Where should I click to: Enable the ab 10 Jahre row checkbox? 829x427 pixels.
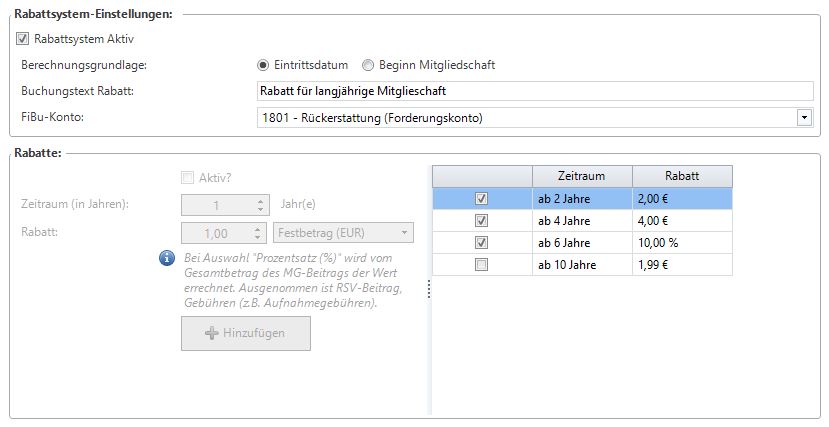click(x=482, y=265)
